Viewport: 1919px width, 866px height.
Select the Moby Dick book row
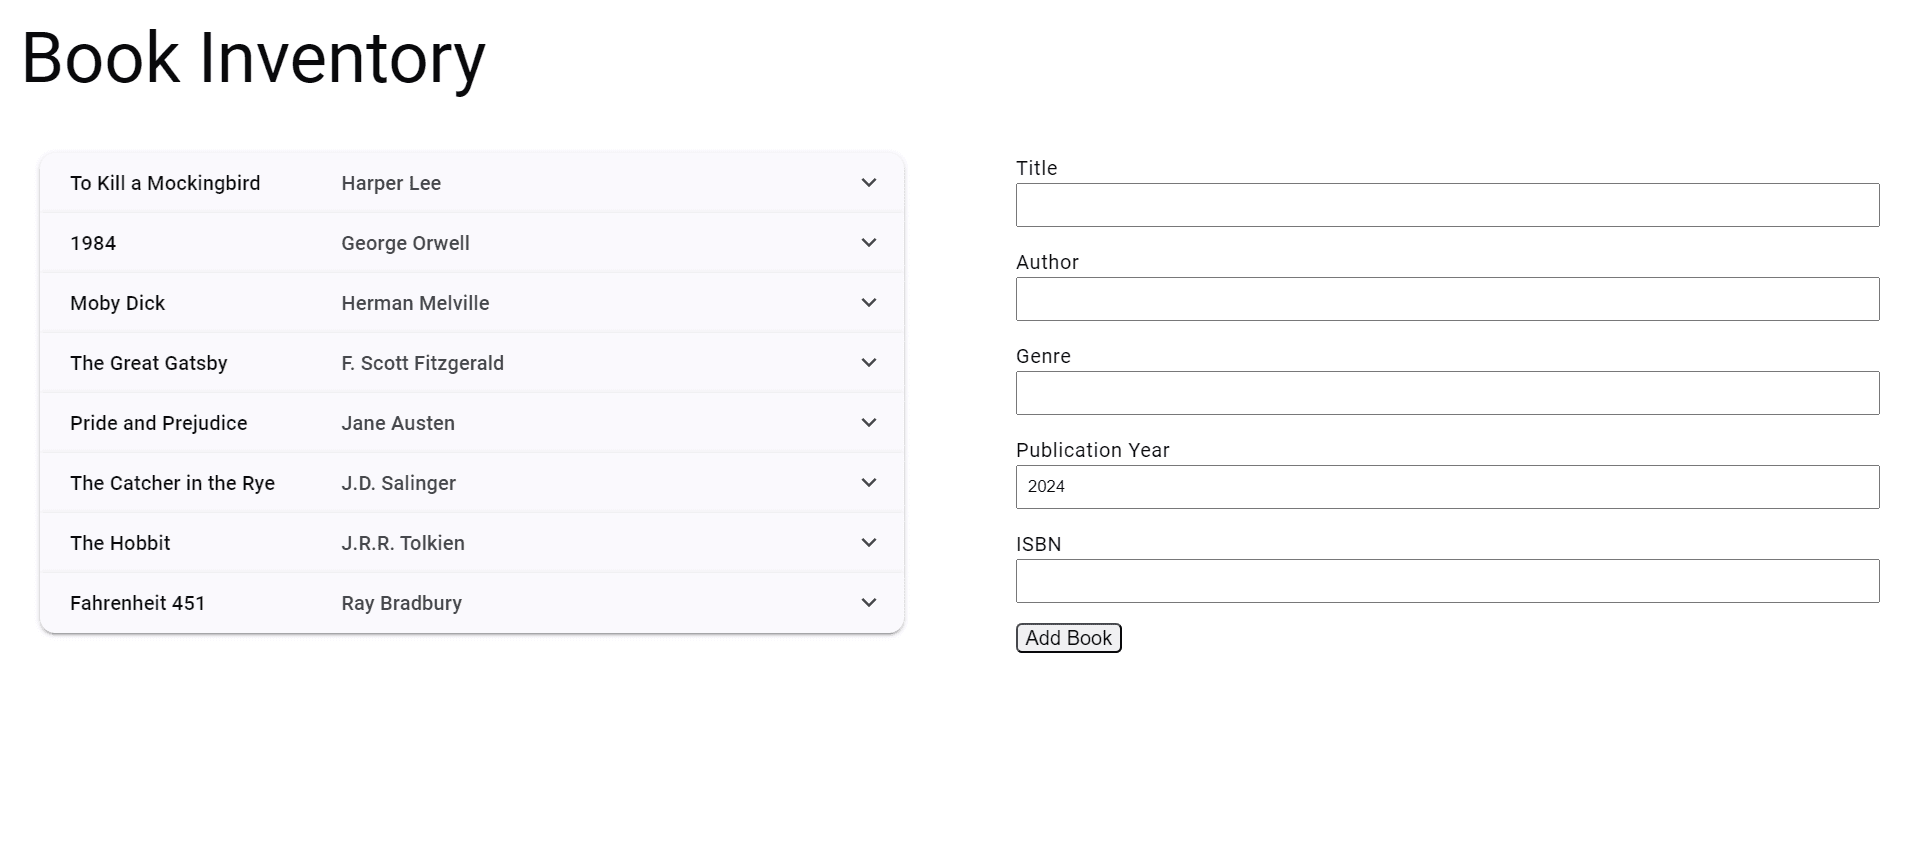click(x=117, y=302)
